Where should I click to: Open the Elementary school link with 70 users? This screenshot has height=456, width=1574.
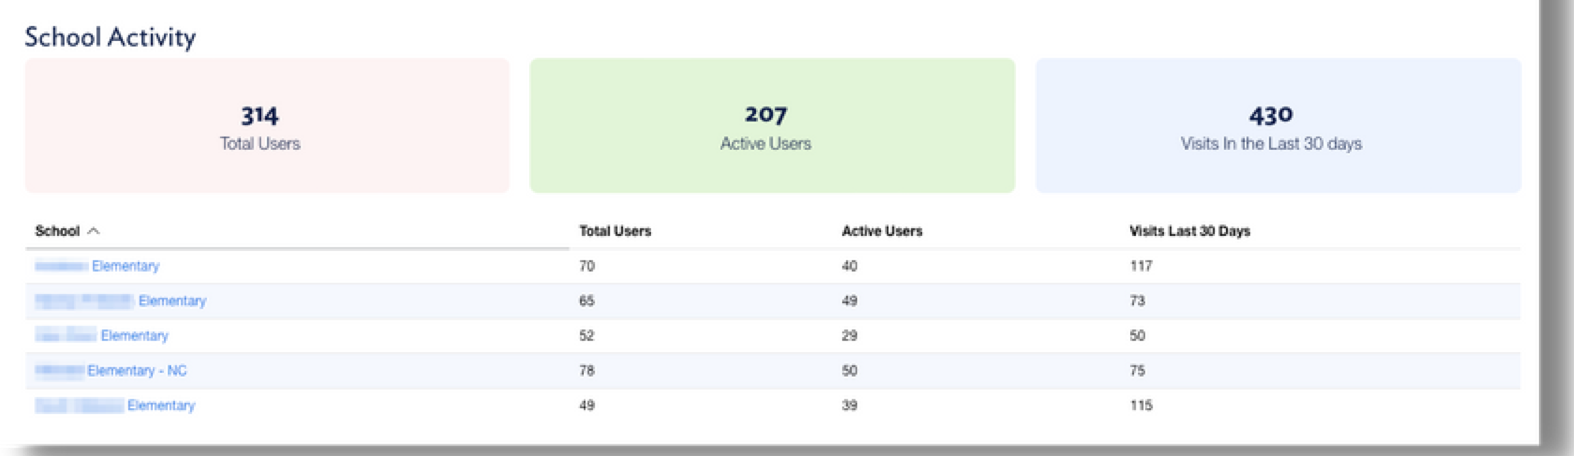[x=124, y=266]
